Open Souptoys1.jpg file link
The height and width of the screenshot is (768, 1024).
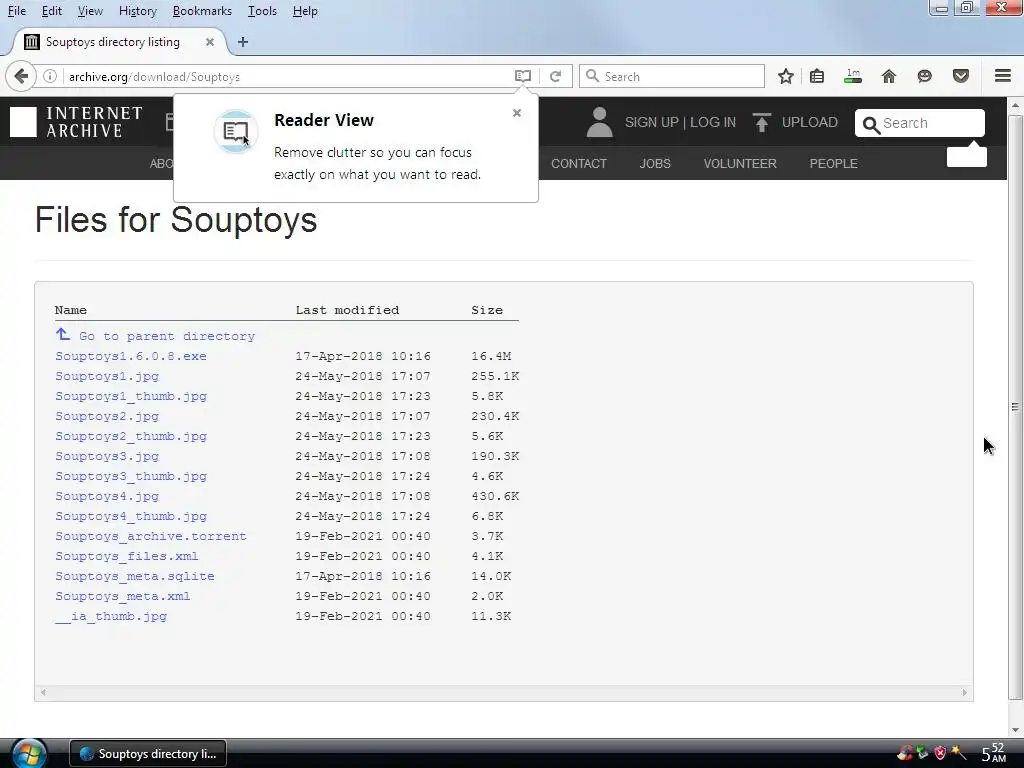coord(107,376)
